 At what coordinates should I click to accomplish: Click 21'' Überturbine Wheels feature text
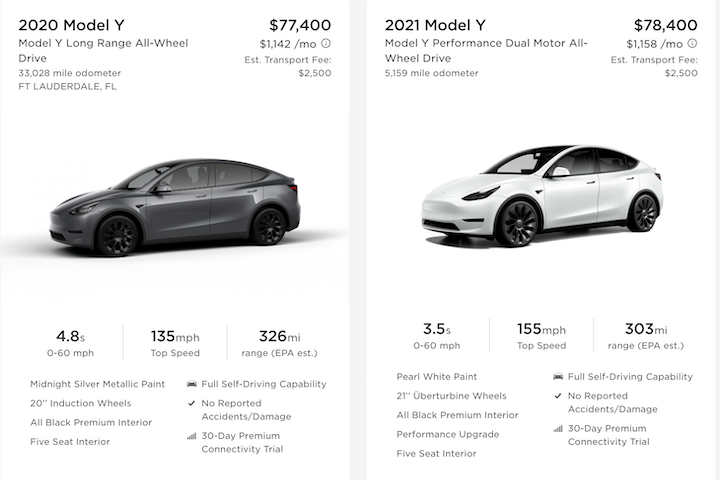click(451, 396)
